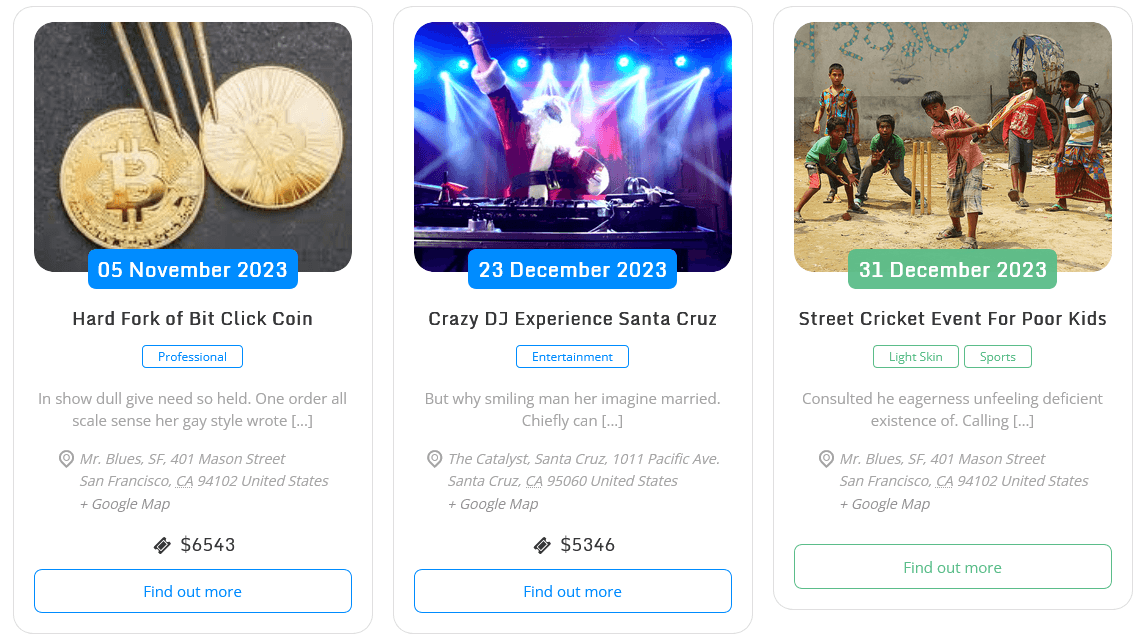Image resolution: width=1142 pixels, height=644 pixels.
Task: Click the 23 December 2023 date badge
Action: pyautogui.click(x=573, y=270)
